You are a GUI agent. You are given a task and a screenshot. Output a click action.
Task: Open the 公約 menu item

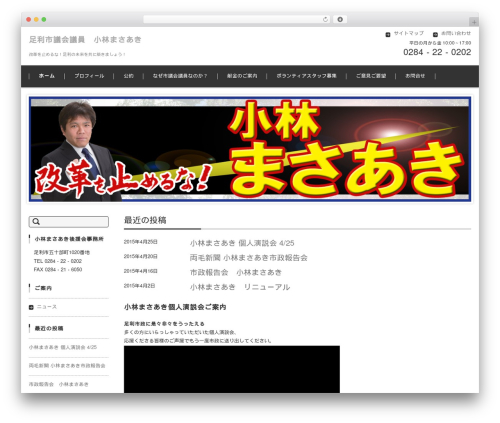pos(128,76)
